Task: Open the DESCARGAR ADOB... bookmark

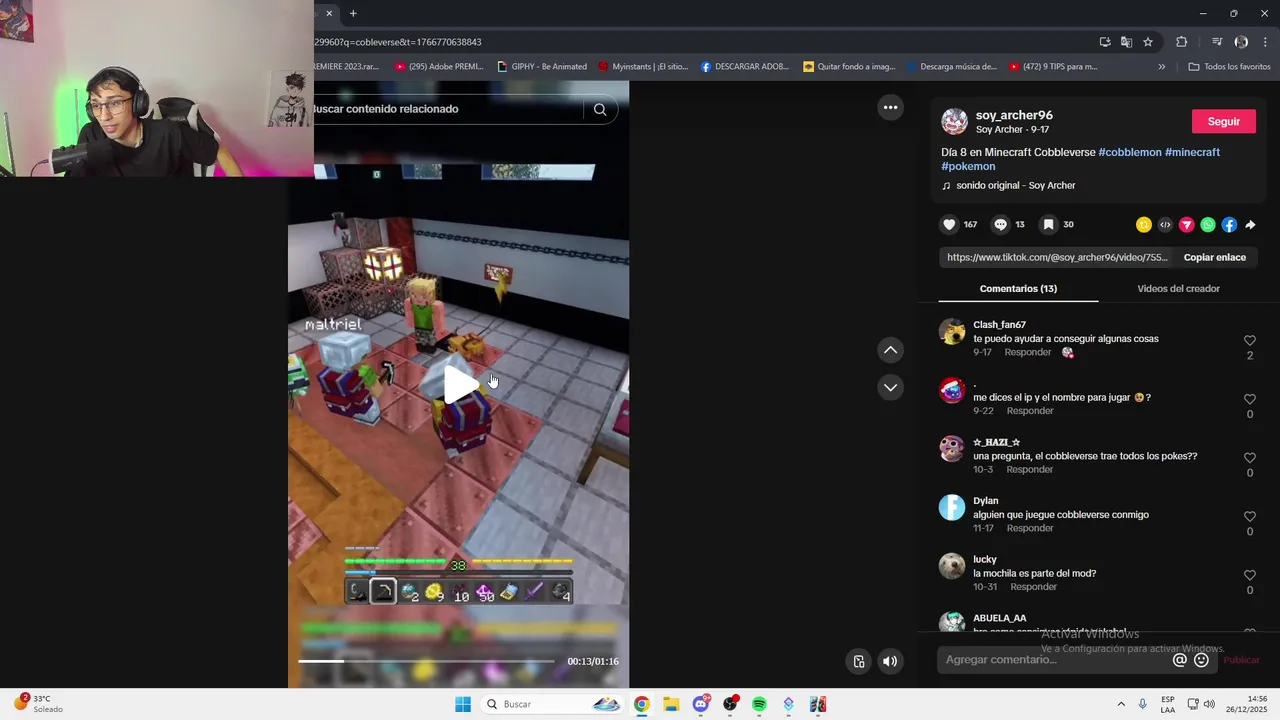Action: tap(744, 67)
